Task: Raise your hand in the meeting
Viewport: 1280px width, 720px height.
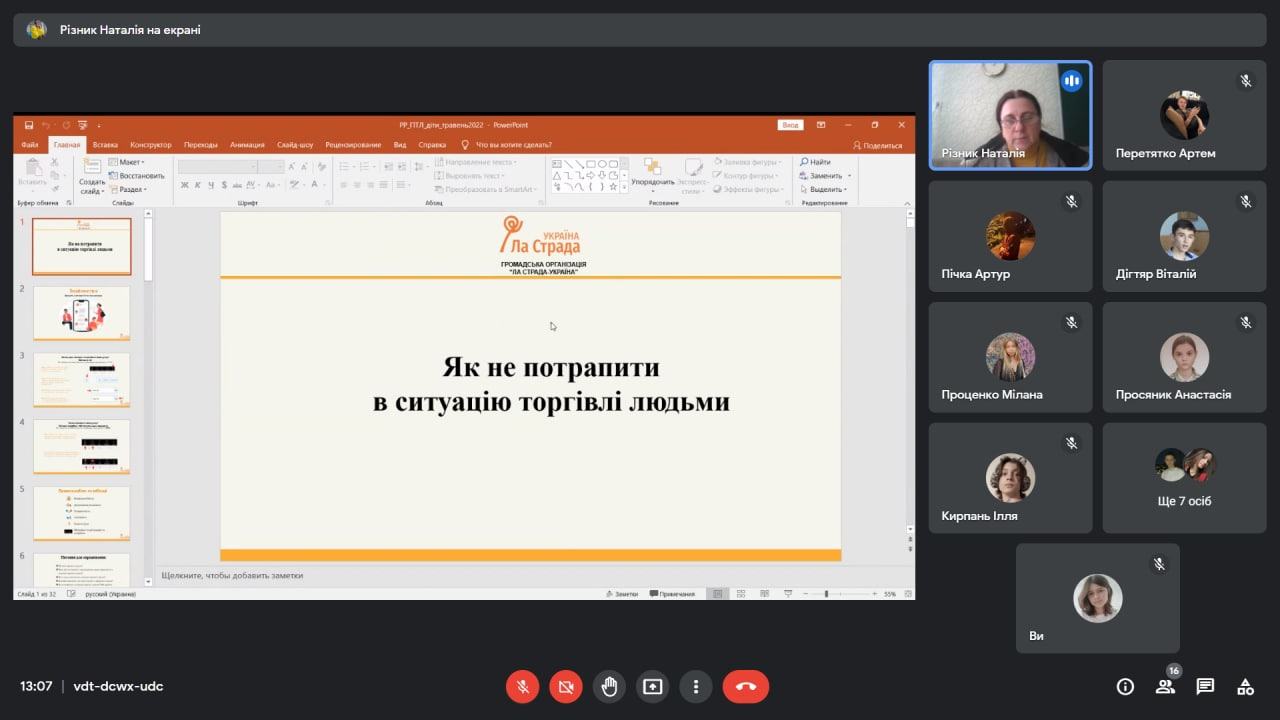Action: (x=609, y=687)
